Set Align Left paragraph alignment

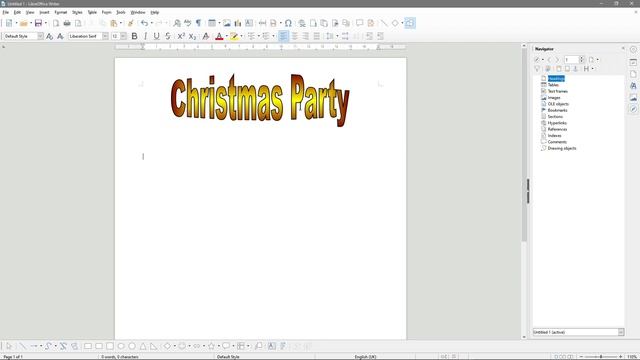283,36
